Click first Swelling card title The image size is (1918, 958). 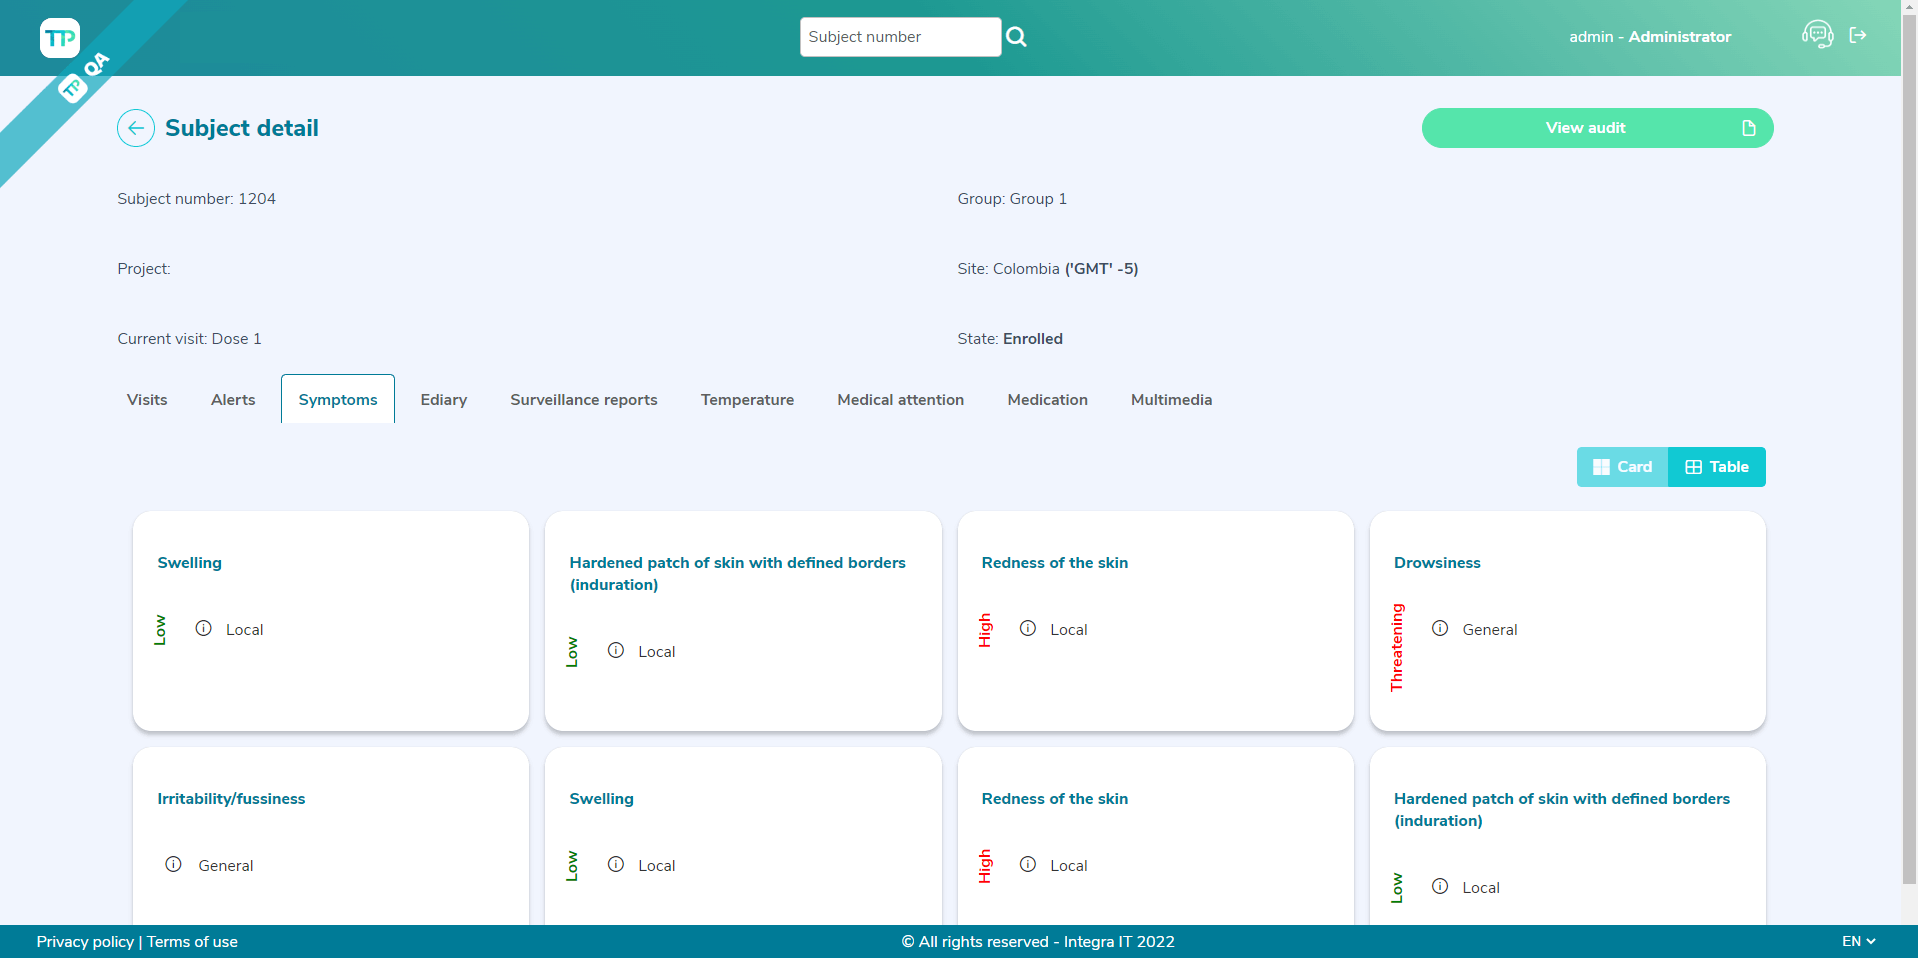pos(189,562)
